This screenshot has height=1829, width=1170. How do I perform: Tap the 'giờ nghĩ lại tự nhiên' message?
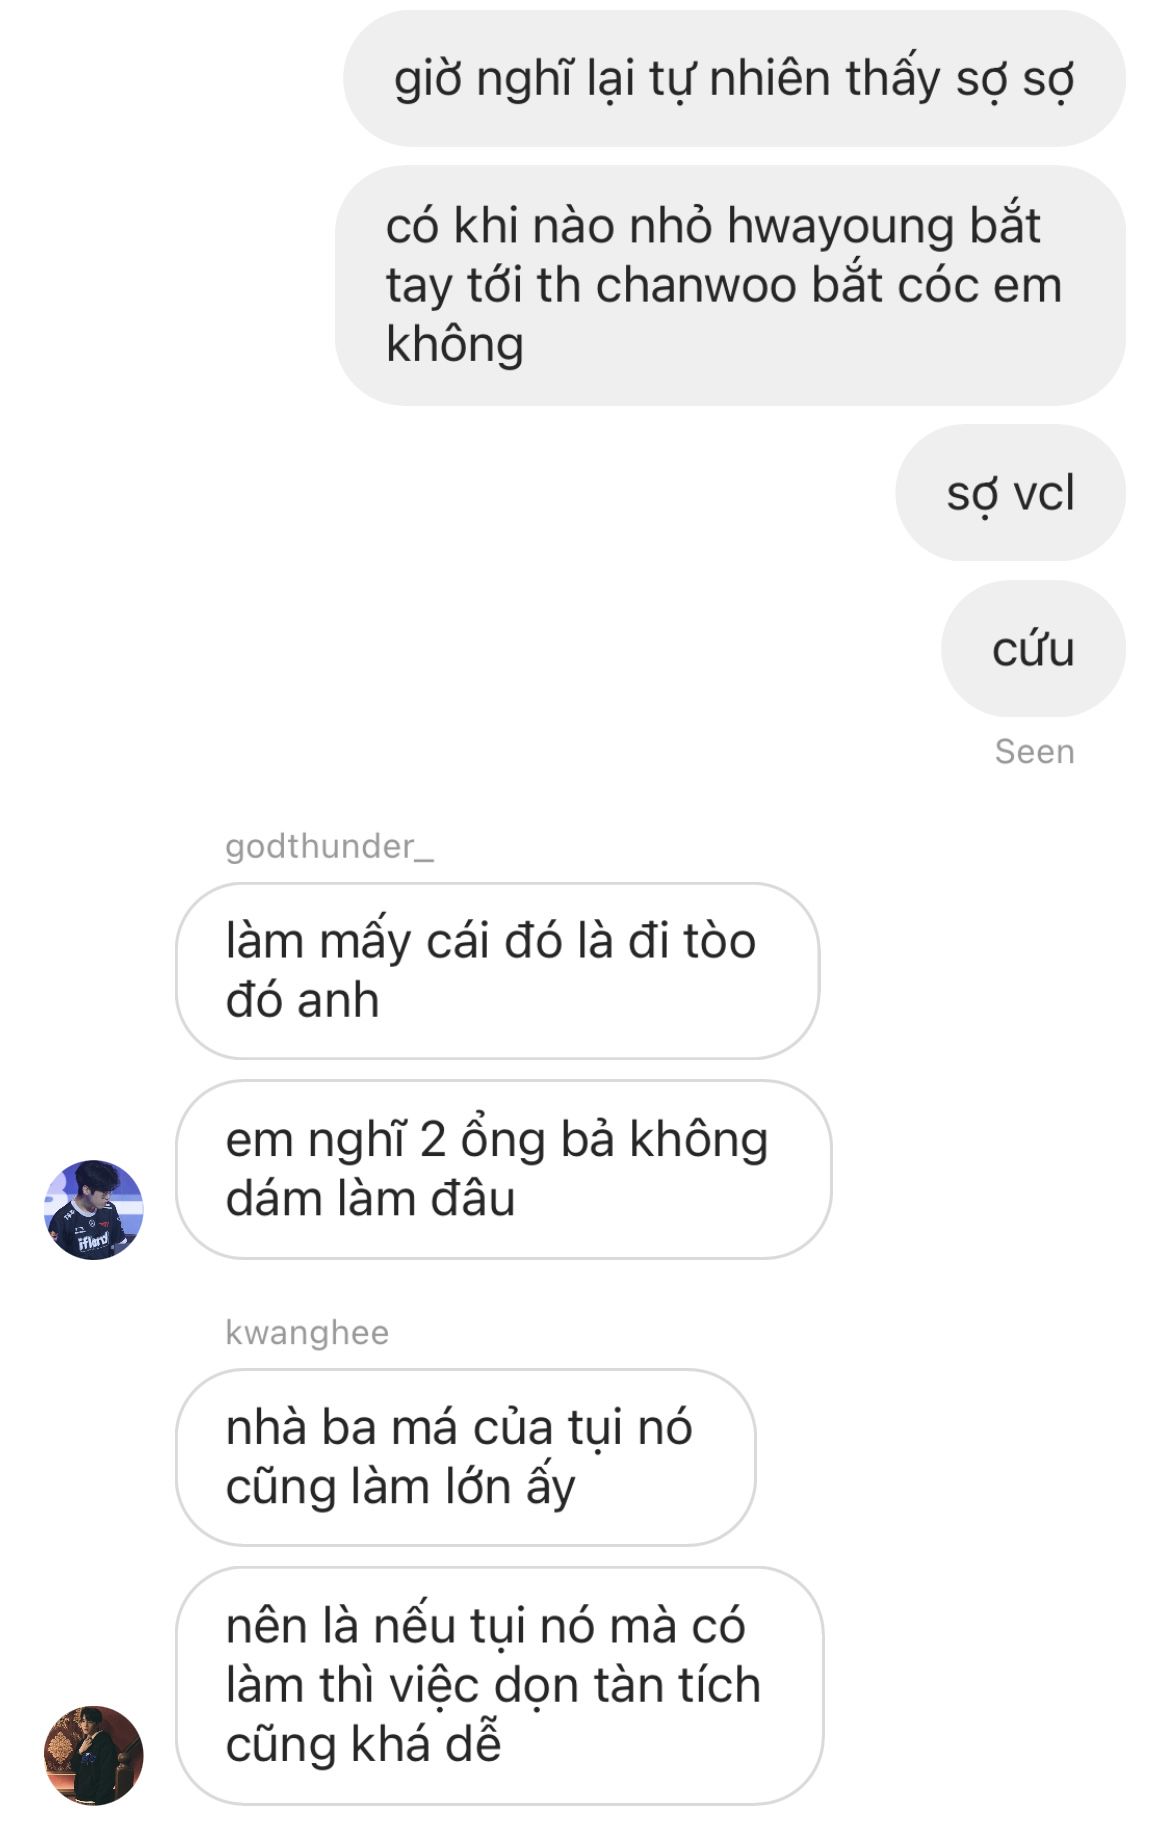click(734, 78)
